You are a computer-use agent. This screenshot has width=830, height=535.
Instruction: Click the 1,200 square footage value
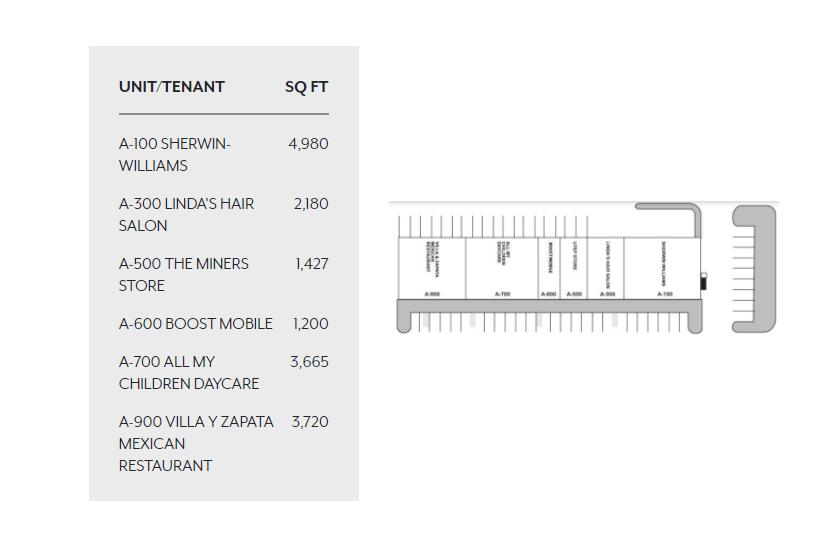(x=311, y=324)
